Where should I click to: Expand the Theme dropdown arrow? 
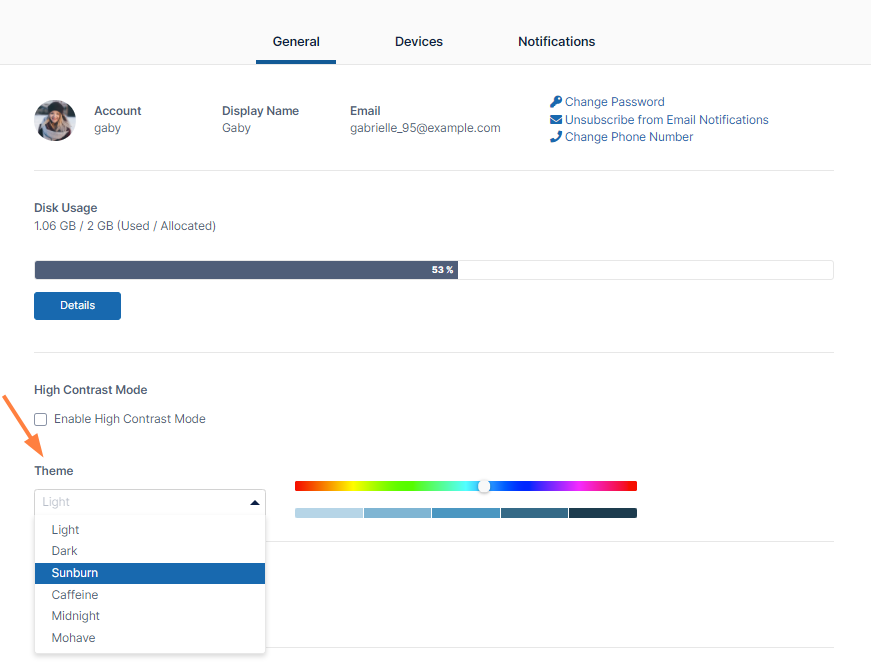(255, 502)
